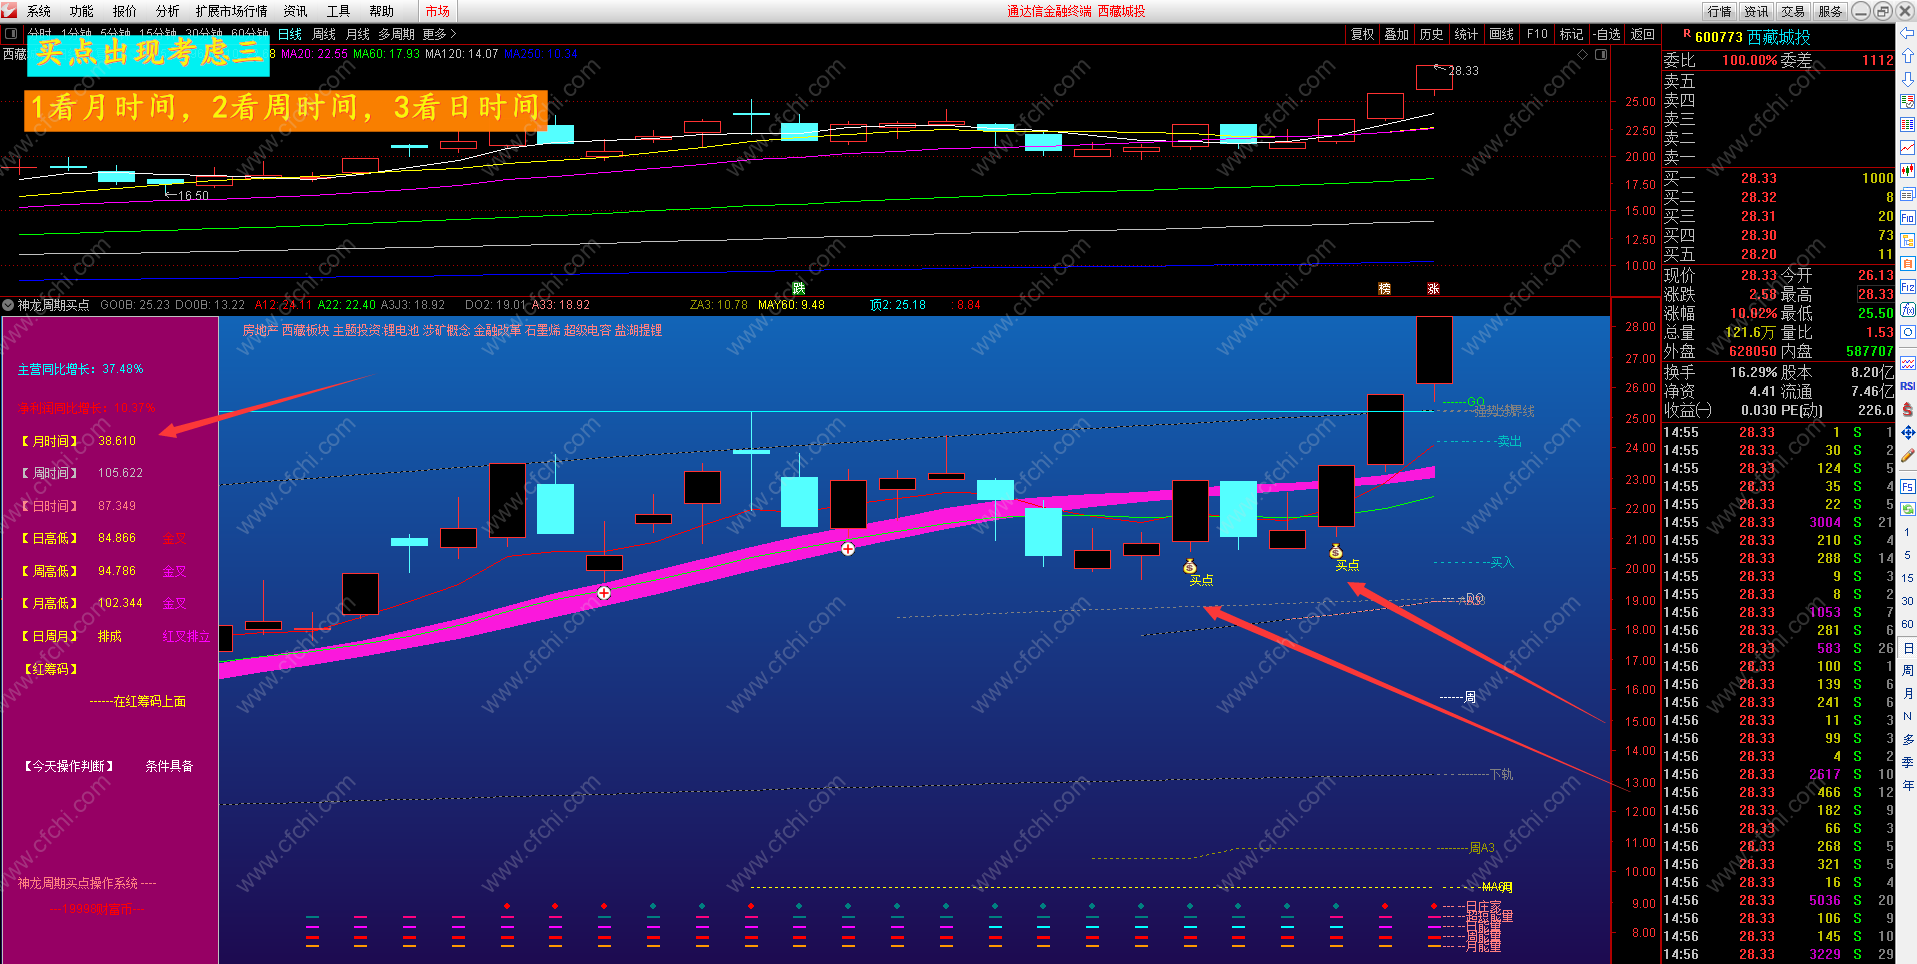Click the 历史 history button
This screenshot has height=964, width=1917.
(1432, 34)
